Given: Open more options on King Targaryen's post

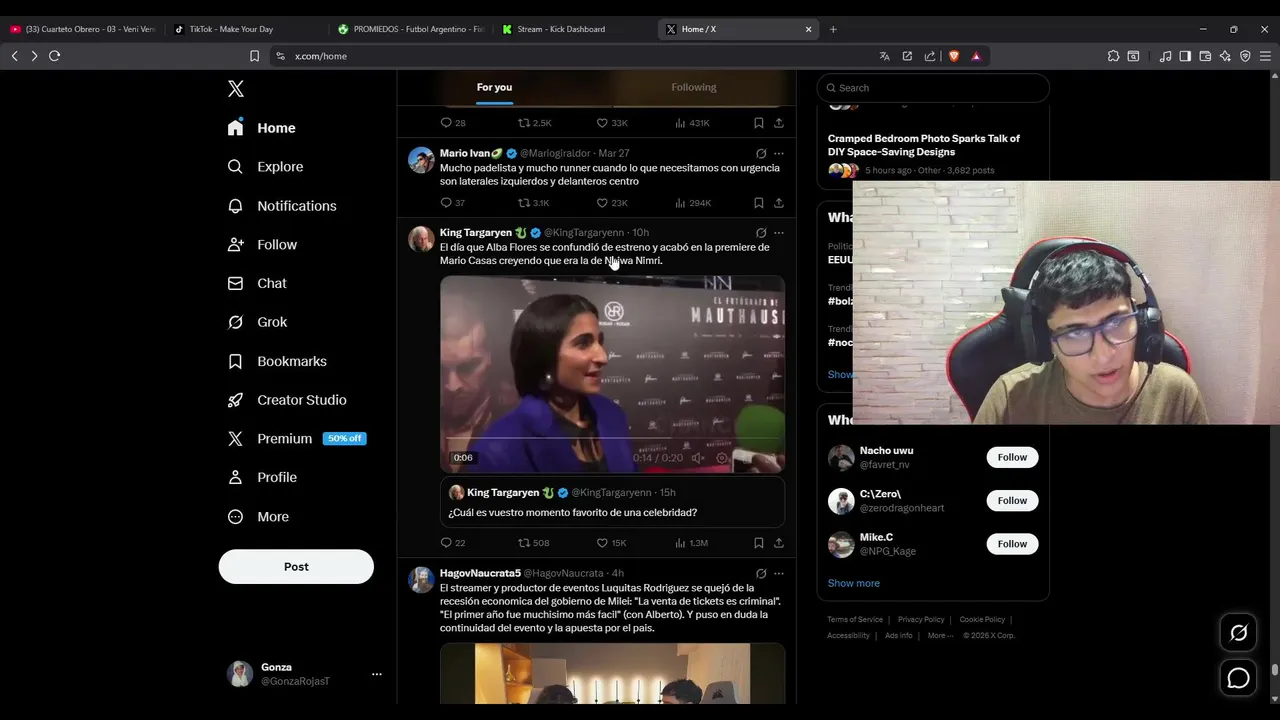Looking at the screenshot, I should pyautogui.click(x=779, y=233).
